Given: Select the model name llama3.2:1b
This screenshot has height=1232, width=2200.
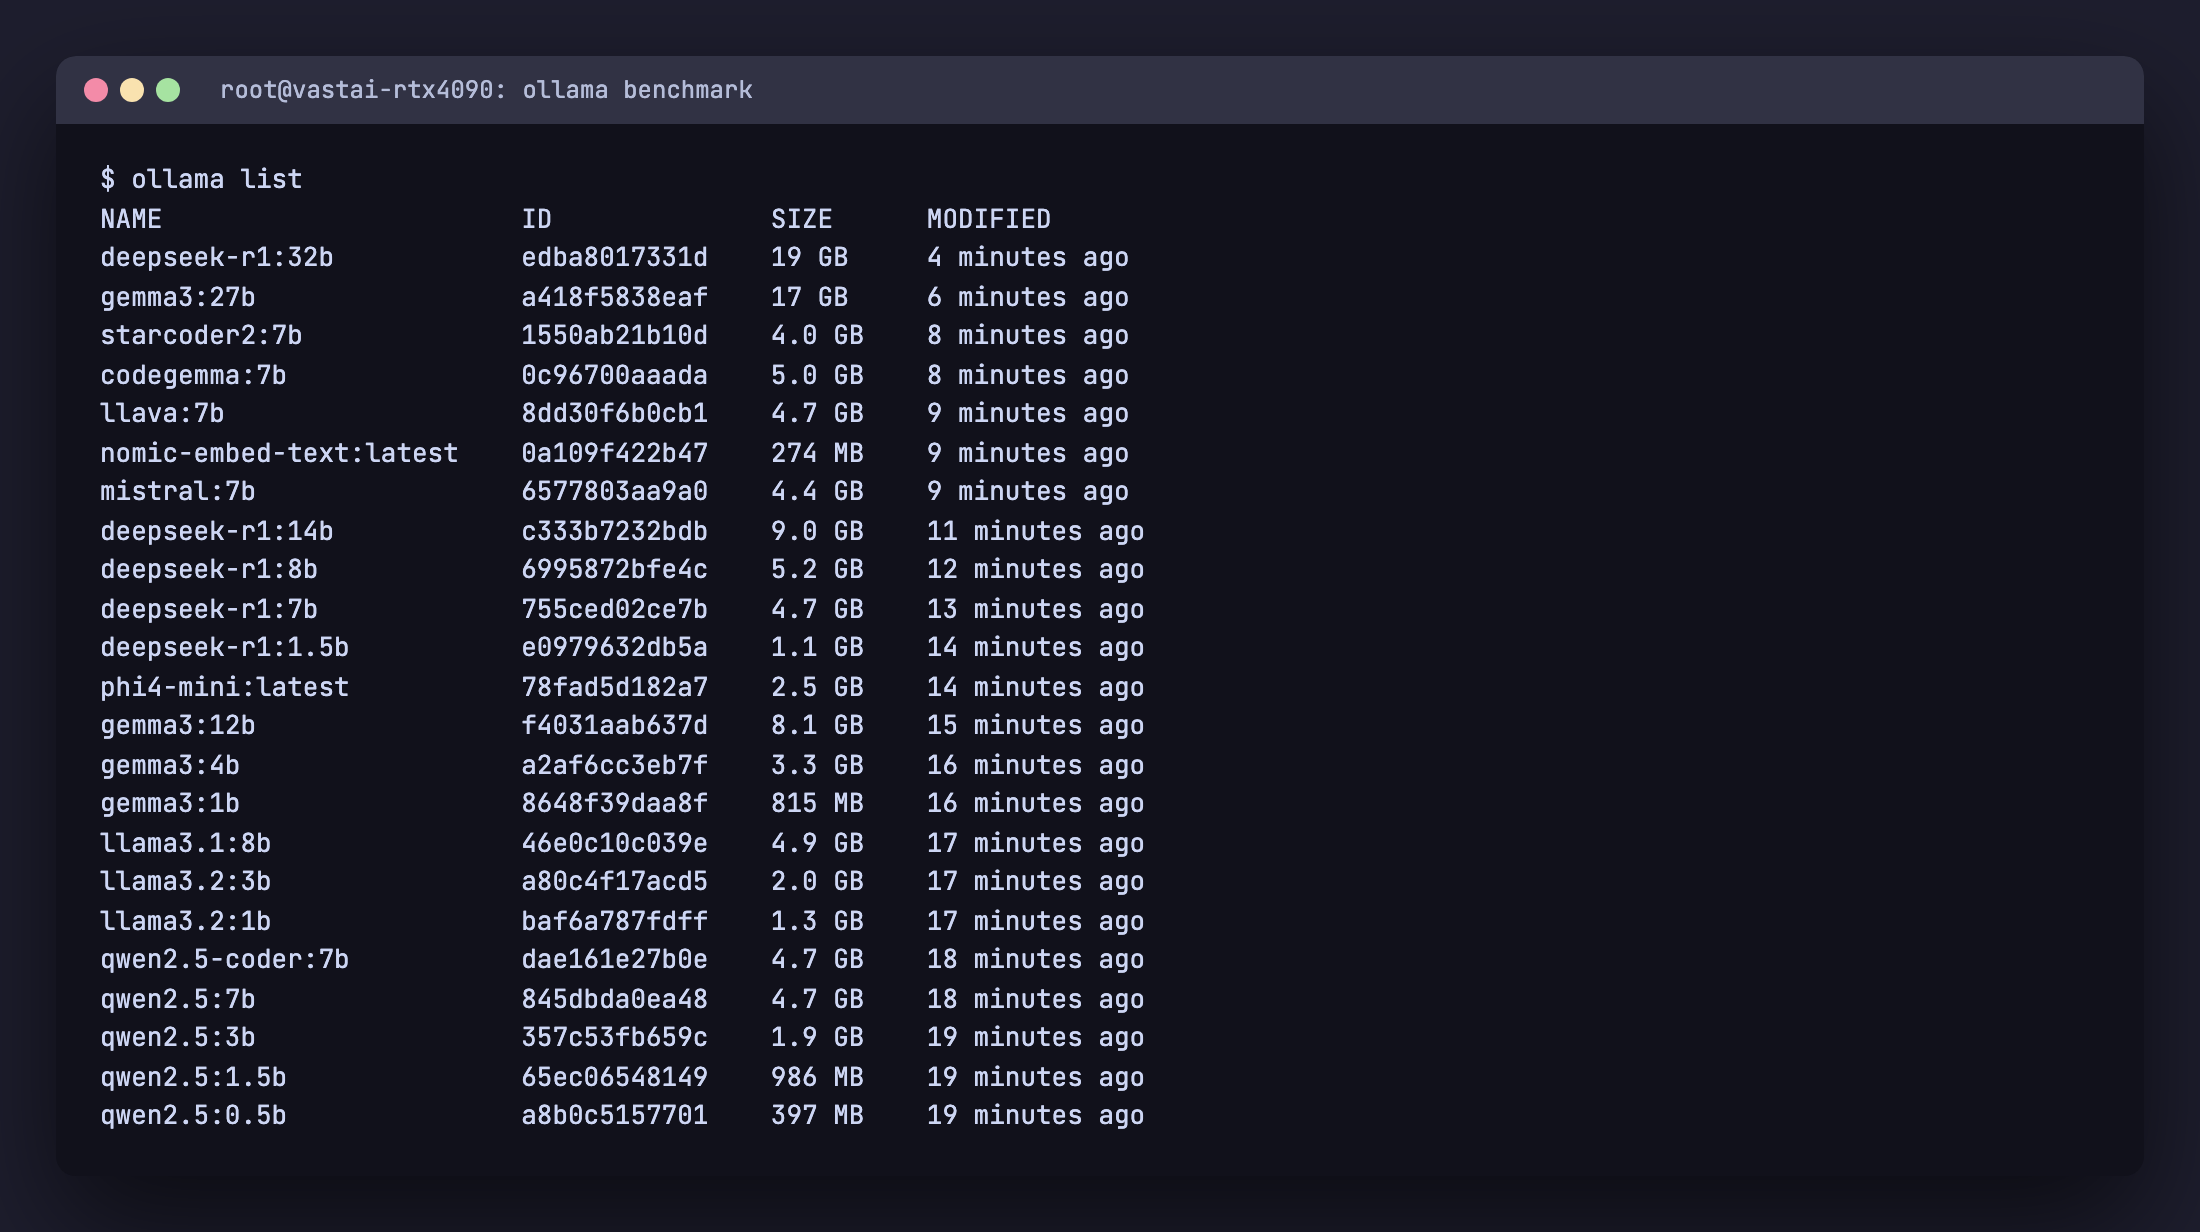Looking at the screenshot, I should [186, 921].
